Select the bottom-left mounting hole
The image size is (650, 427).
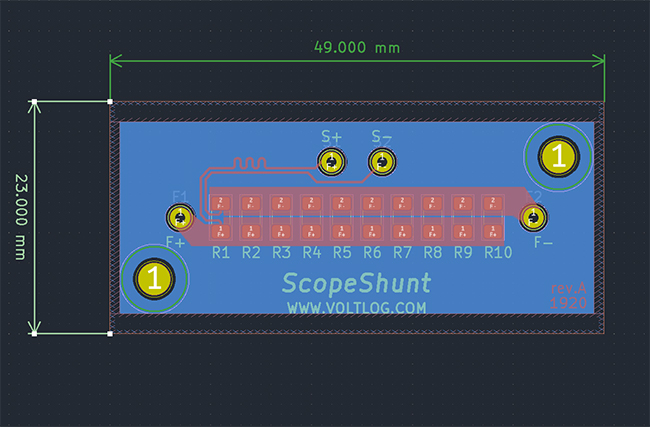click(x=154, y=278)
